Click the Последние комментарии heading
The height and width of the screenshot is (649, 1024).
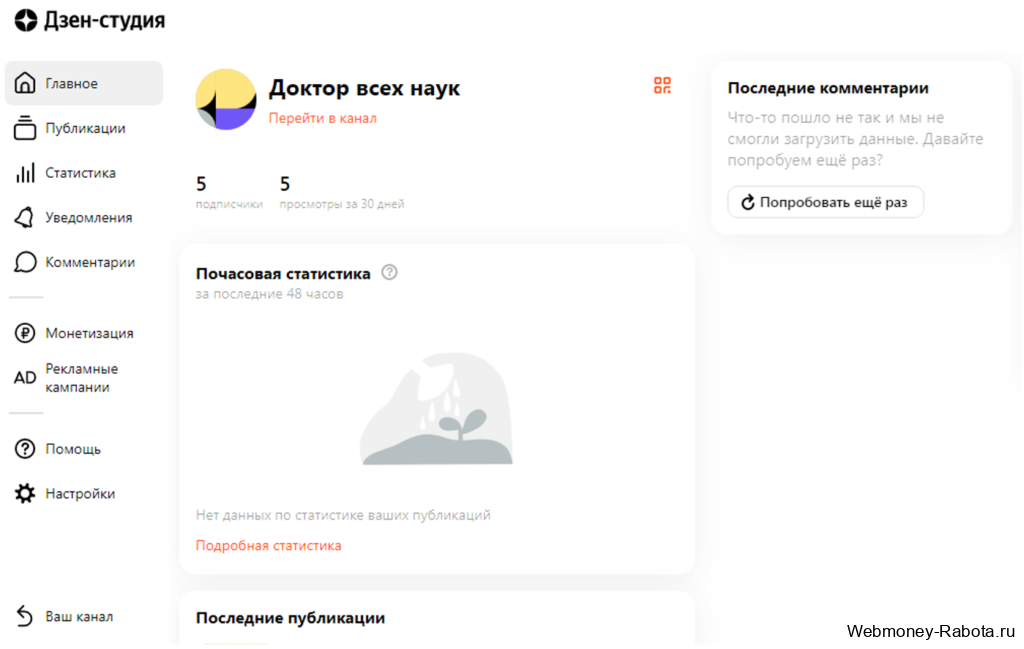(x=828, y=88)
